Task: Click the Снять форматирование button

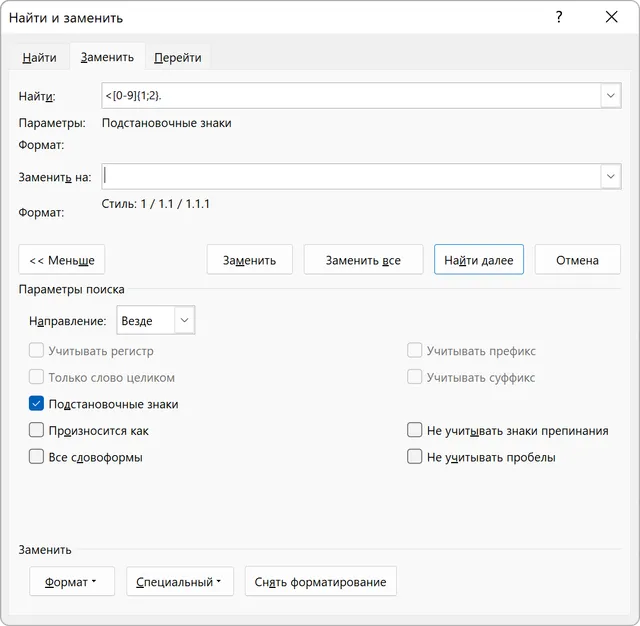Action: (x=320, y=581)
